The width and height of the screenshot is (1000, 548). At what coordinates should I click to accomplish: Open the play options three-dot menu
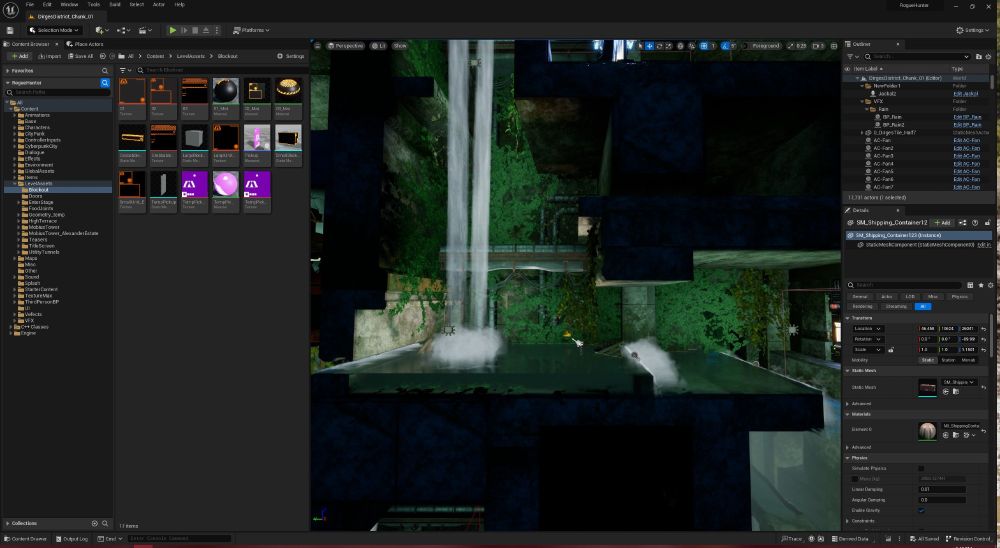pos(217,30)
